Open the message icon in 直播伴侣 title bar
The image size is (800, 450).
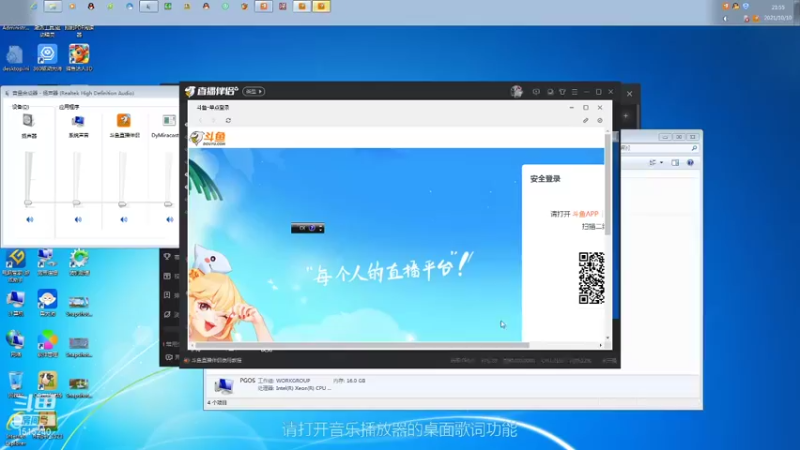point(536,92)
